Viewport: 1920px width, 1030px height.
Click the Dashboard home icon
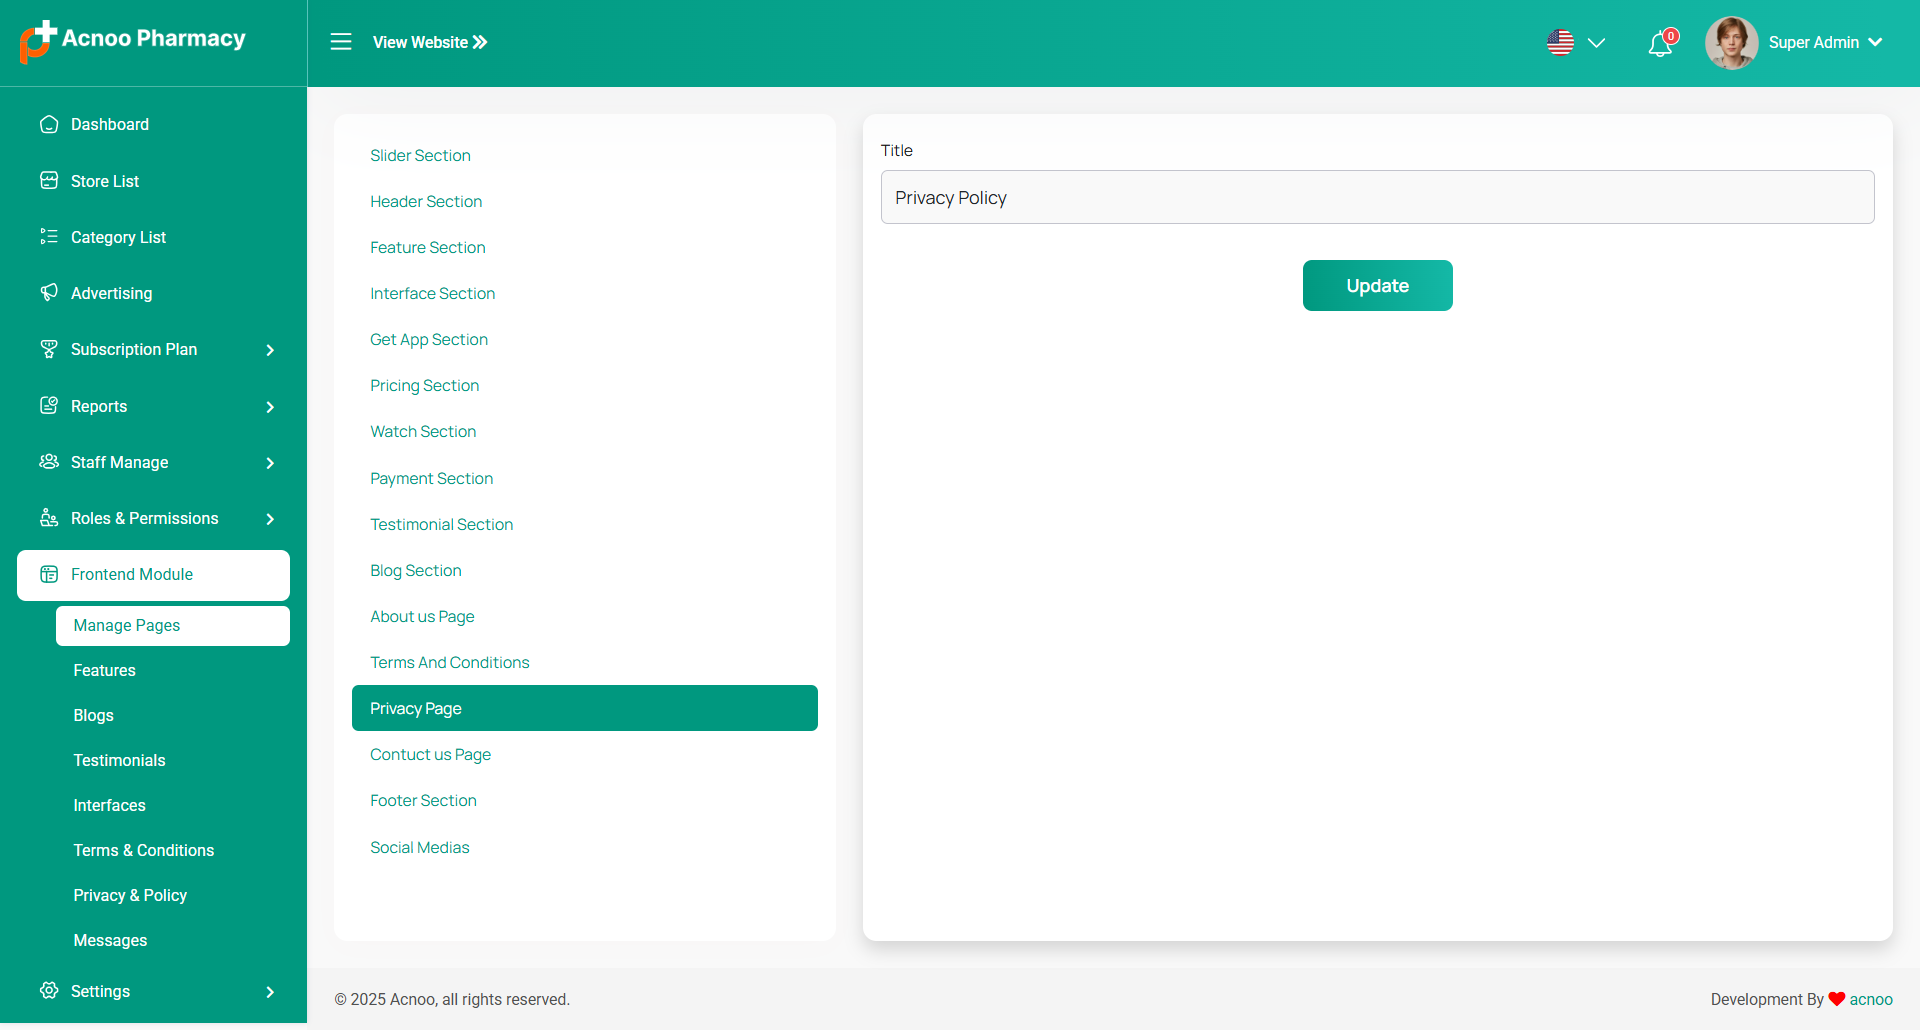(x=49, y=124)
